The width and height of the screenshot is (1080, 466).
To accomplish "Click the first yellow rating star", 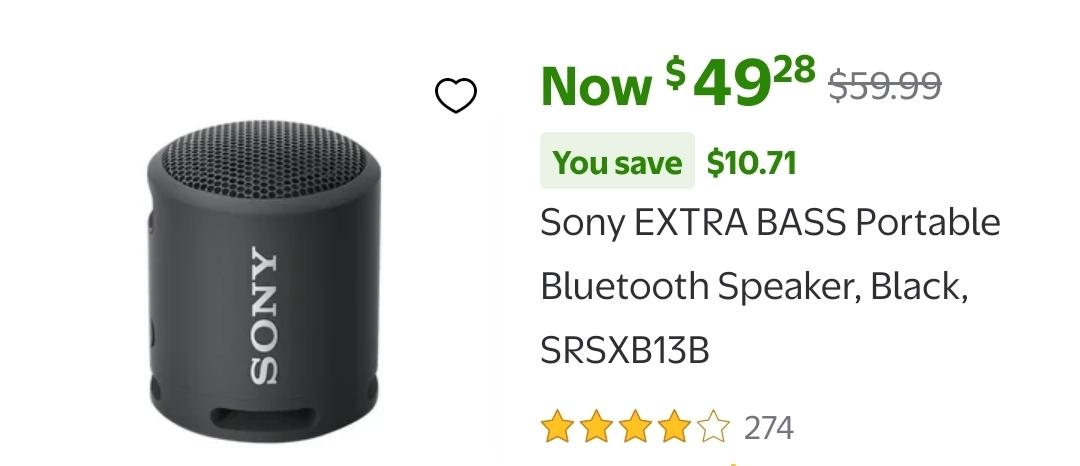I will click(x=557, y=429).
